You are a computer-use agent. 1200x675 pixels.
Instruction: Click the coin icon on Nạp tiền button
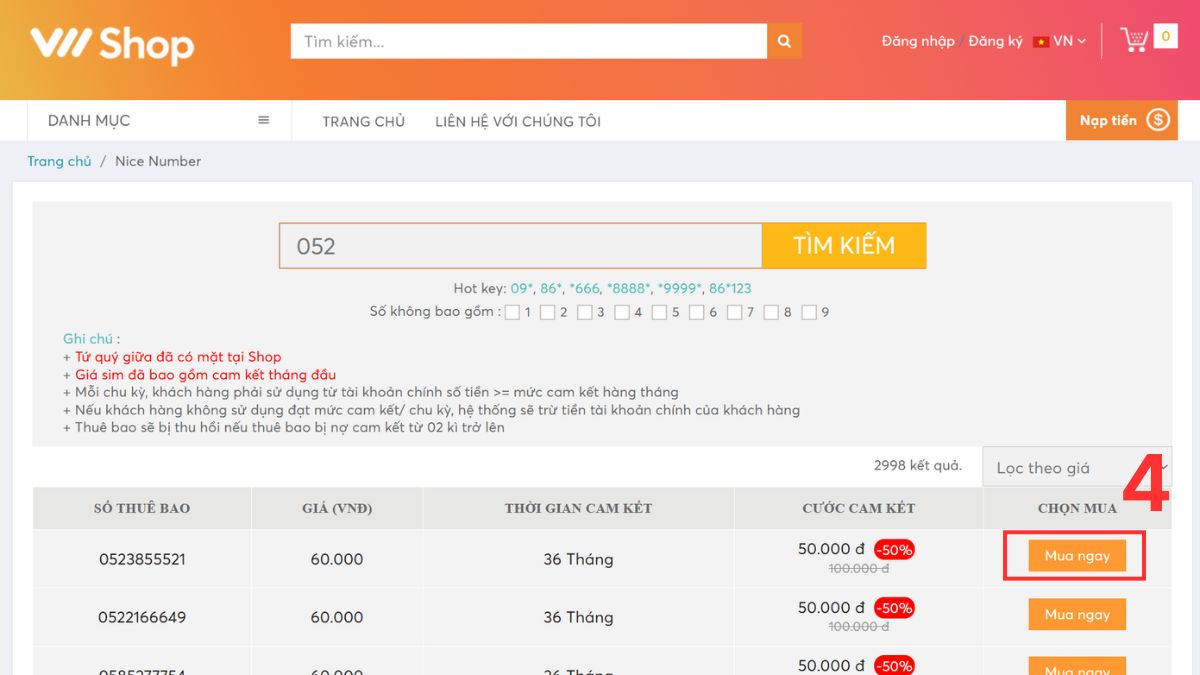1160,120
